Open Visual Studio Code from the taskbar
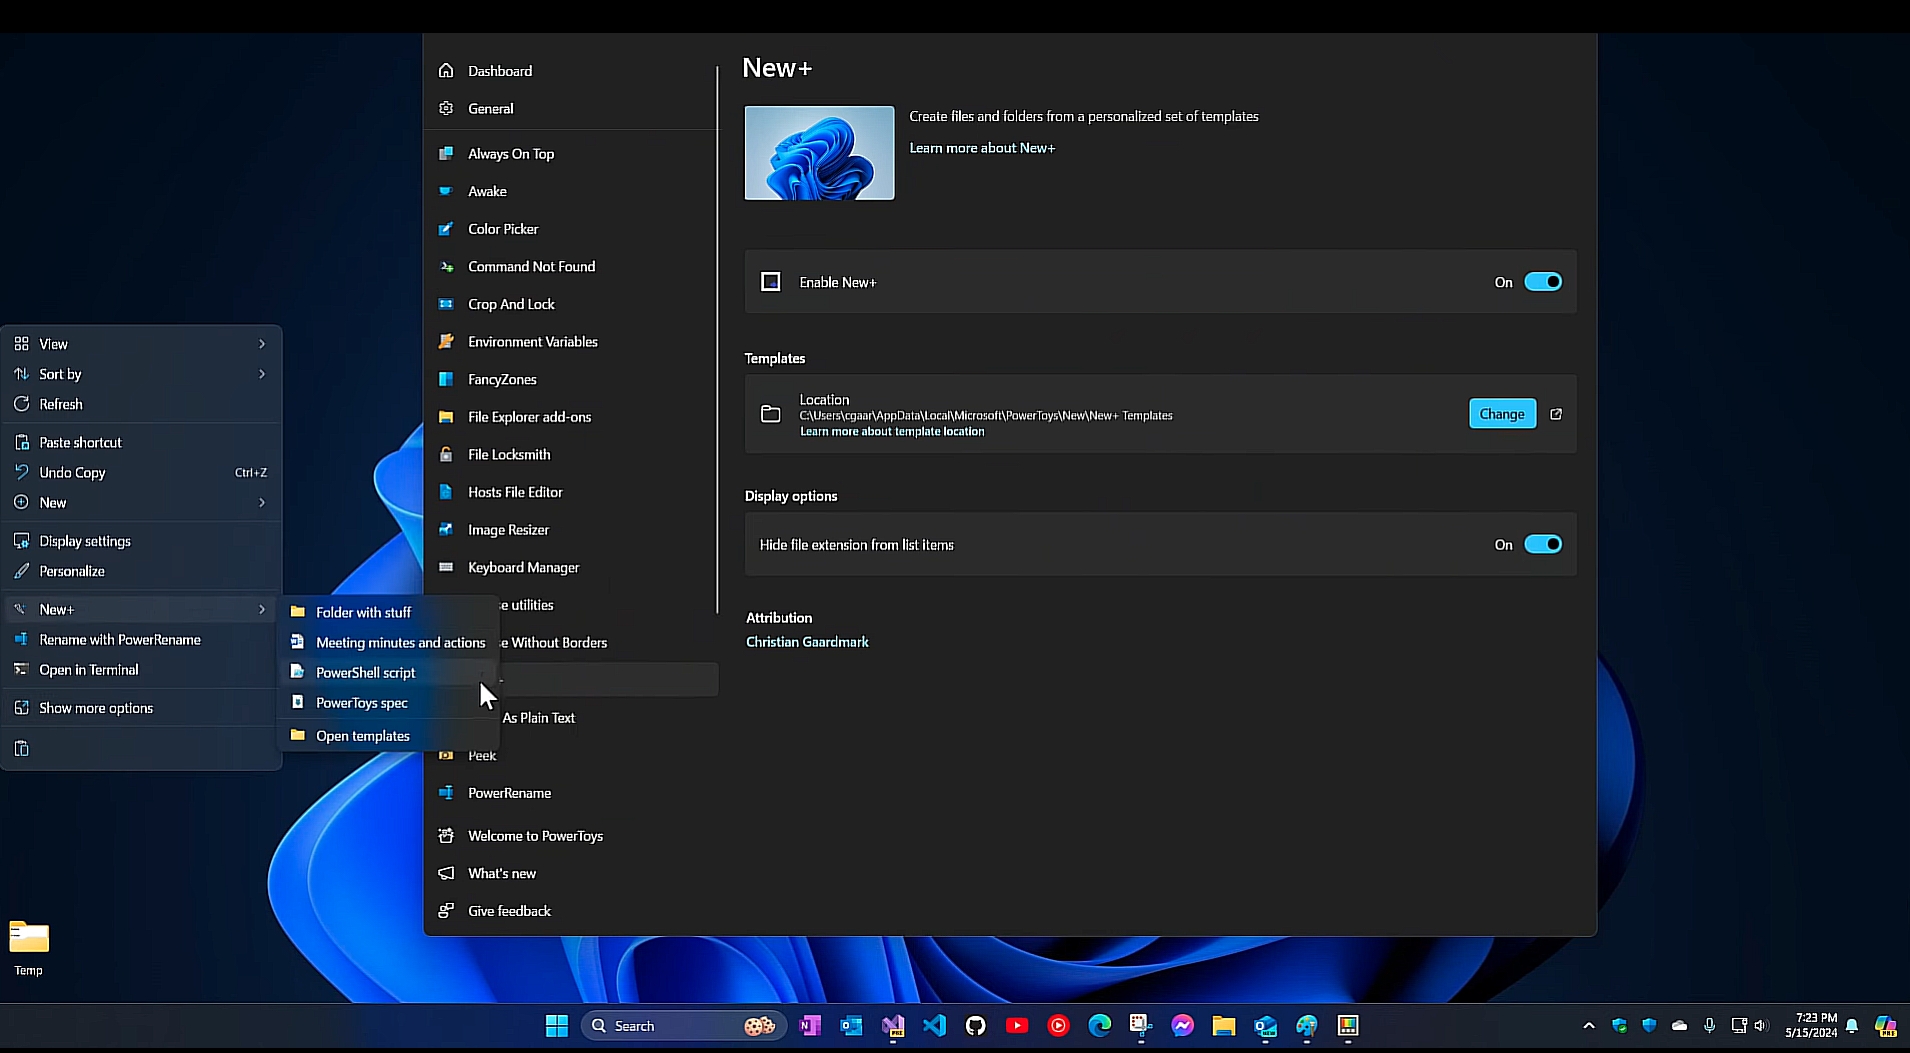The height and width of the screenshot is (1053, 1910). click(x=934, y=1026)
